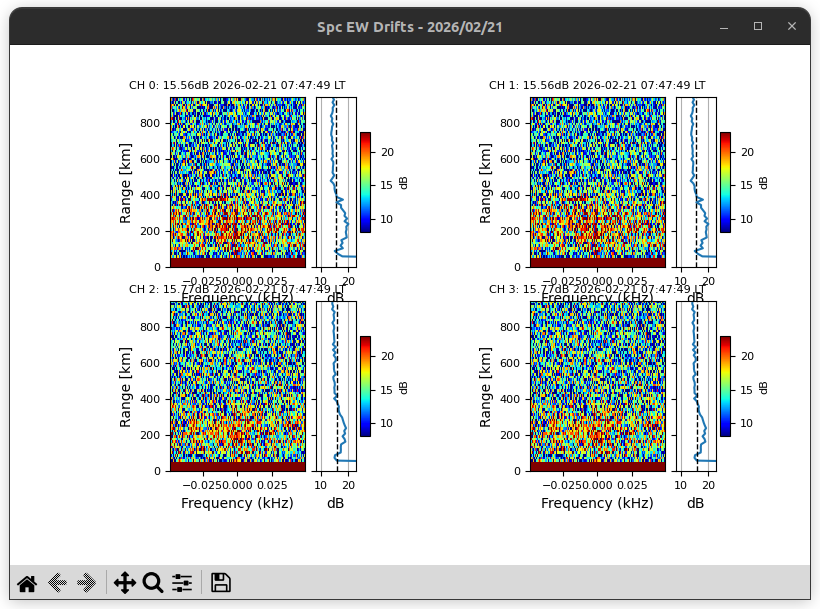Activate the Zoom magnifier tool
This screenshot has height=609, width=820.
(x=153, y=582)
